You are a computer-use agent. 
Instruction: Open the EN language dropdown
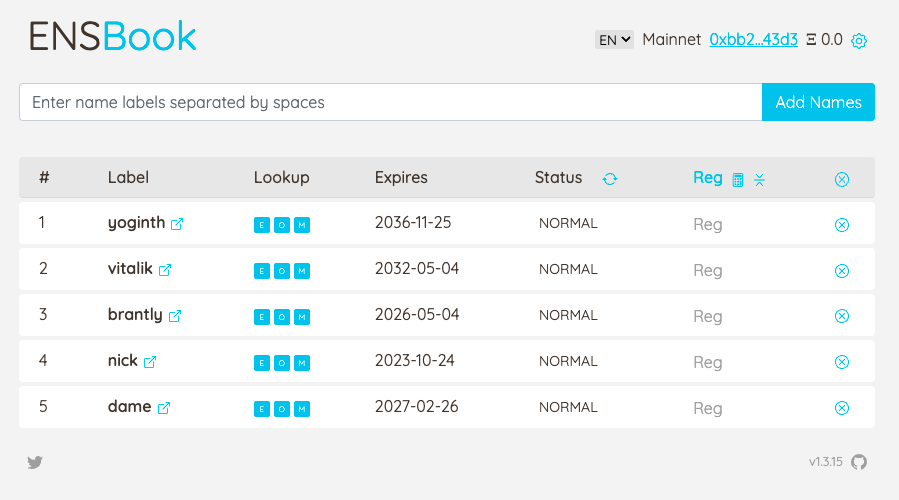614,40
